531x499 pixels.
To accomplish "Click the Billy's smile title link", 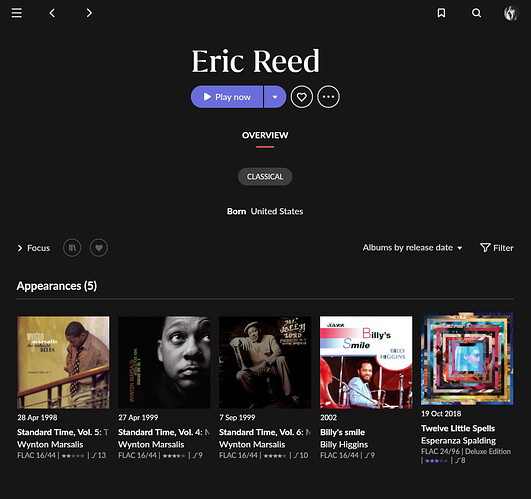I will click(342, 432).
